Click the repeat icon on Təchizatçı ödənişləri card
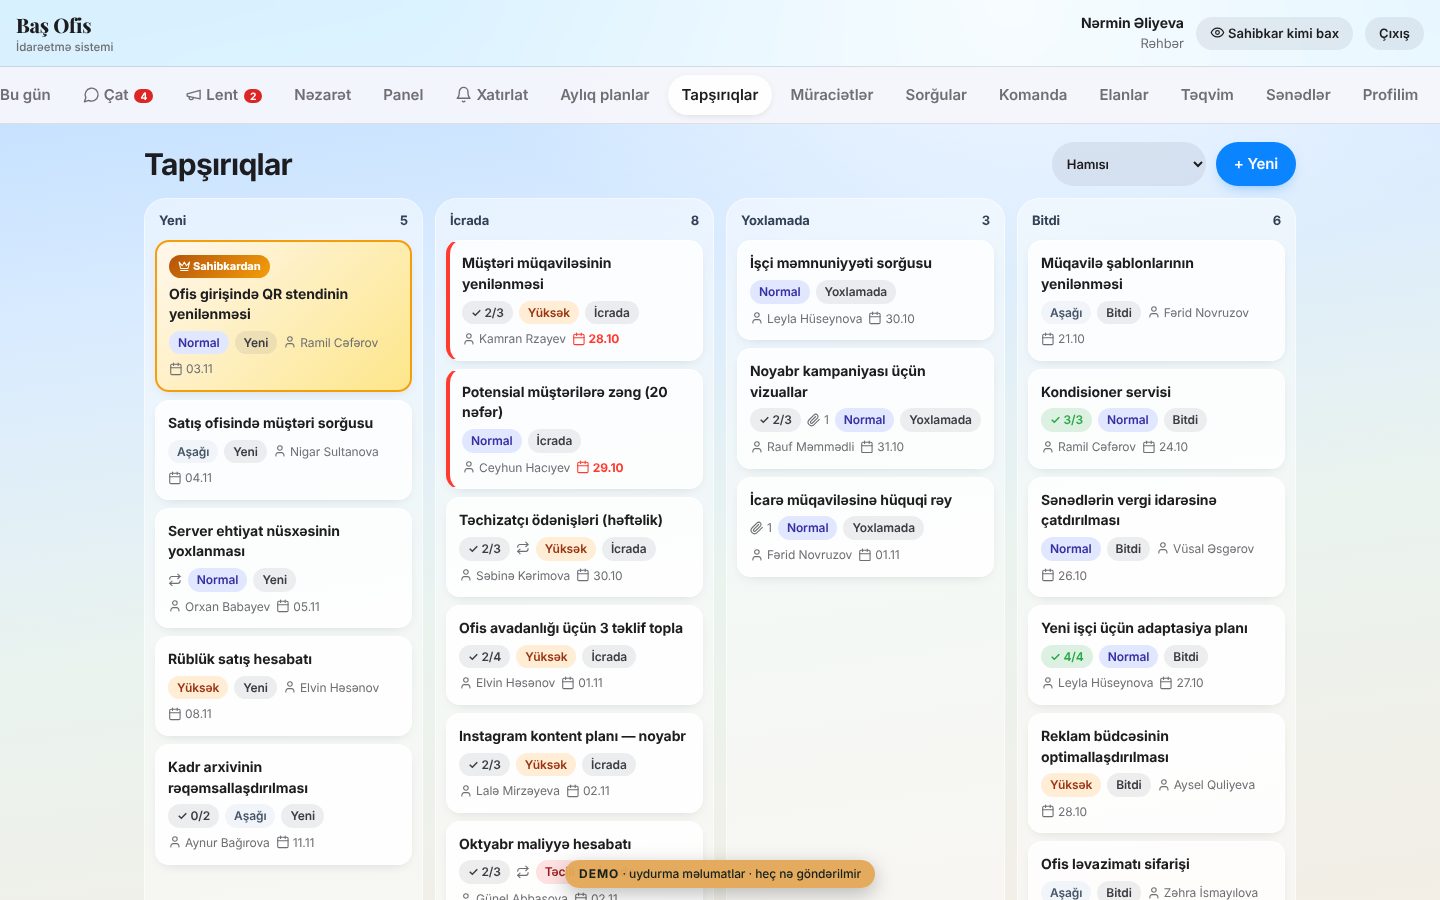 523,549
